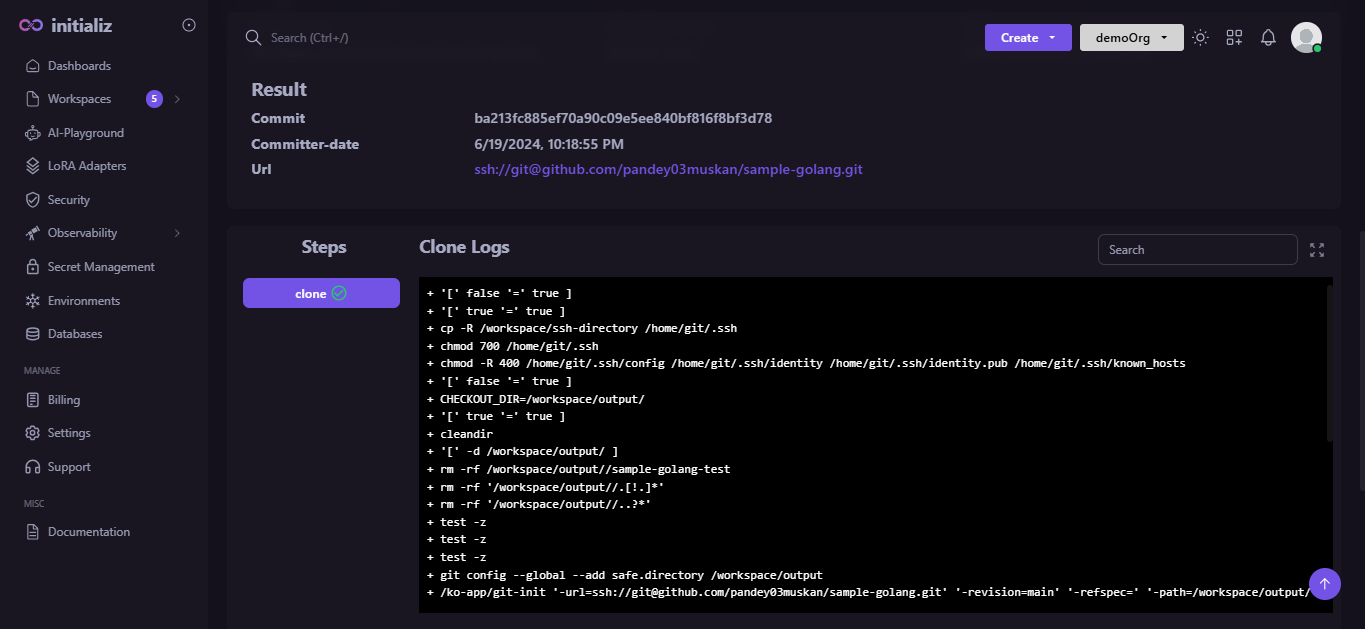Click the 'Clone Logs' heading
Viewport: 1365px width, 629px height.
(x=464, y=247)
